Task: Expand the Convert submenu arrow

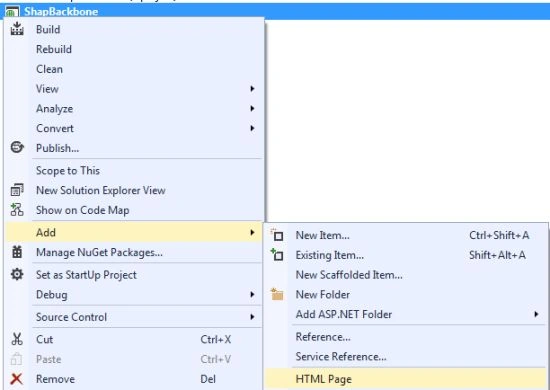Action: coord(252,128)
